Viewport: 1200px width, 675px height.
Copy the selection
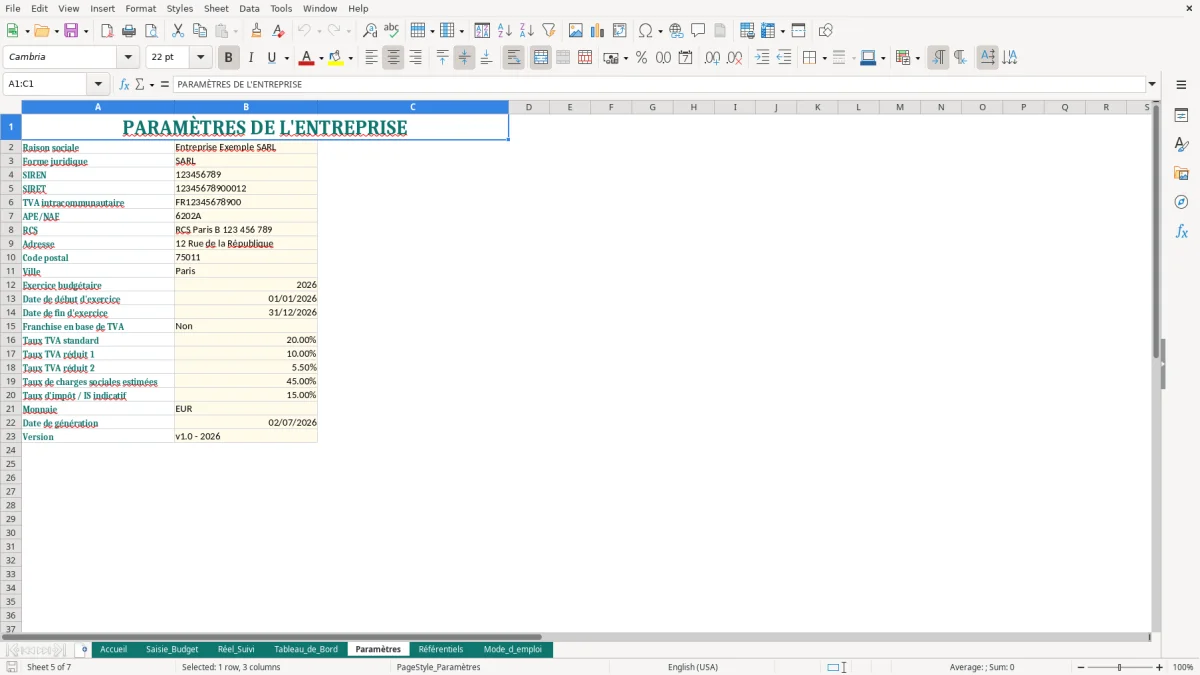[200, 31]
